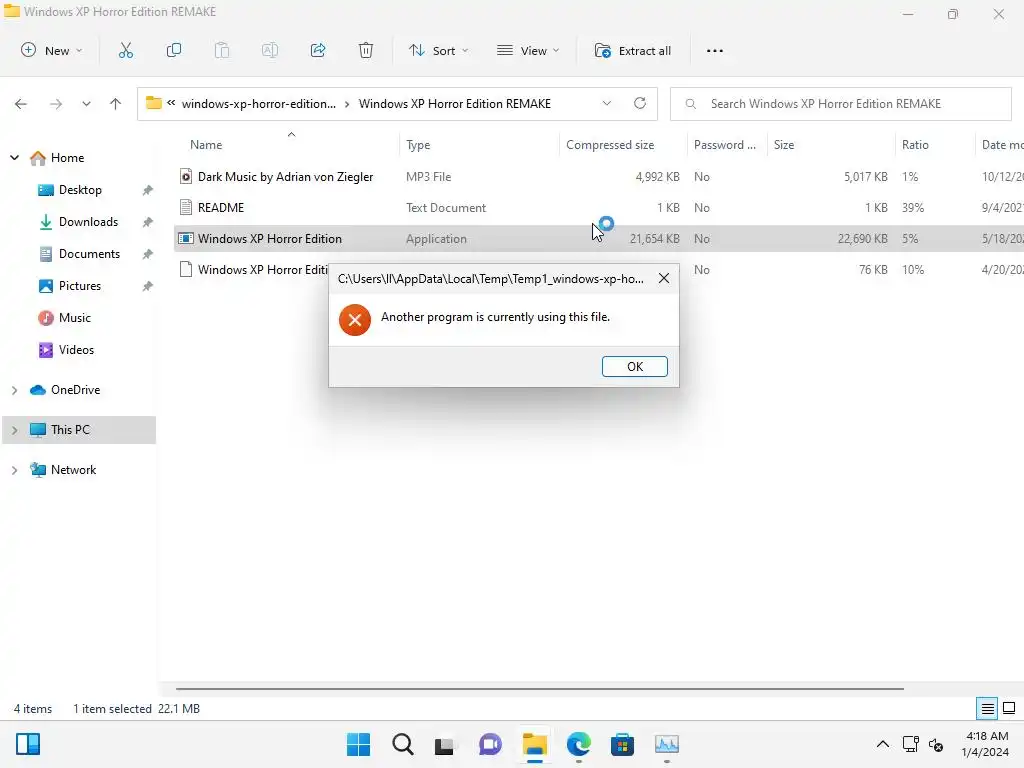The image size is (1024, 768).
Task: Open Pictures in navigation pane
Action: (x=69, y=286)
